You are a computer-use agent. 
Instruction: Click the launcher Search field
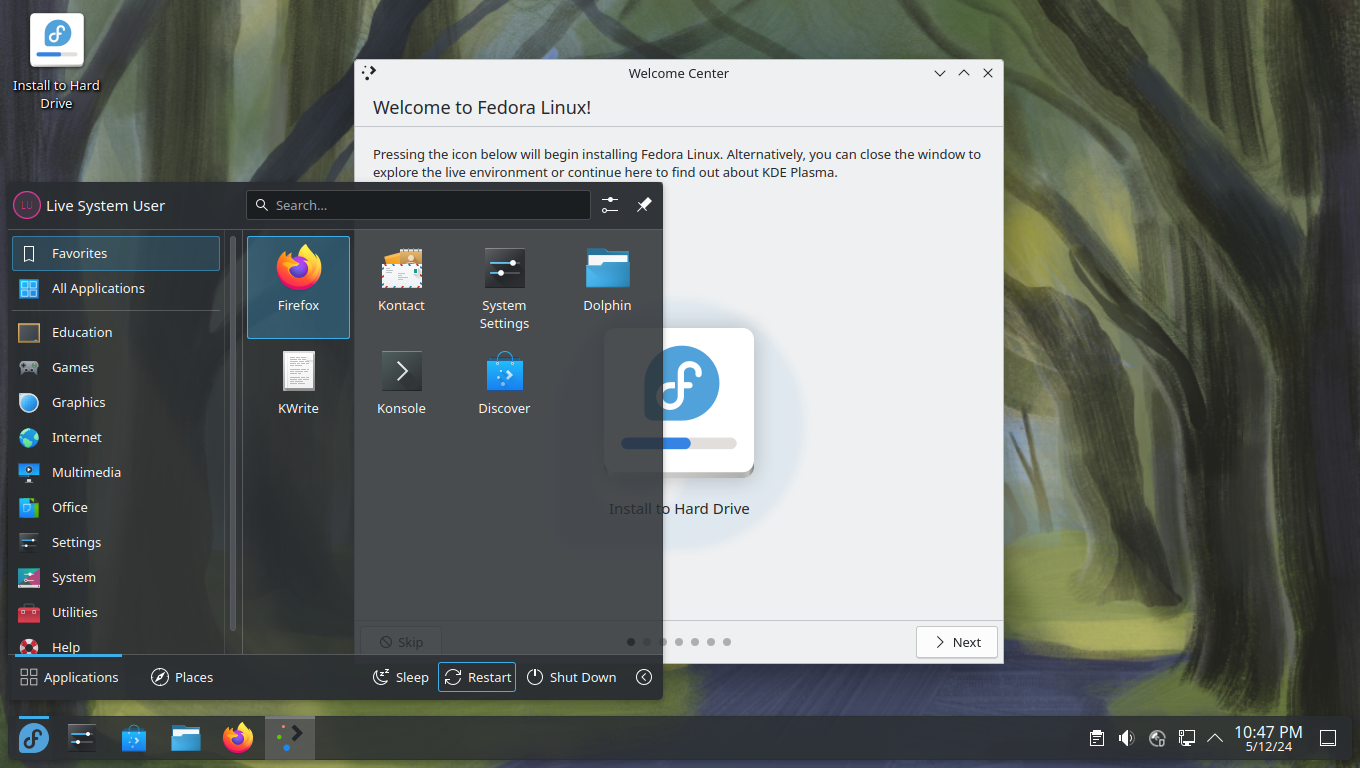pyautogui.click(x=418, y=205)
